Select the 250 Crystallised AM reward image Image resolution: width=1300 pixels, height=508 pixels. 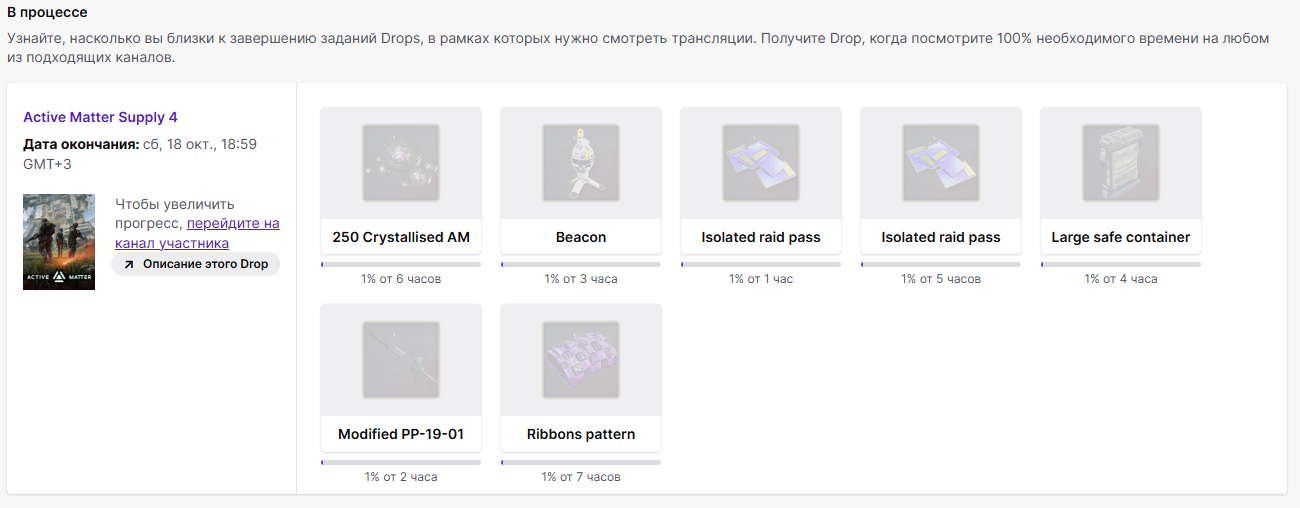pyautogui.click(x=401, y=163)
